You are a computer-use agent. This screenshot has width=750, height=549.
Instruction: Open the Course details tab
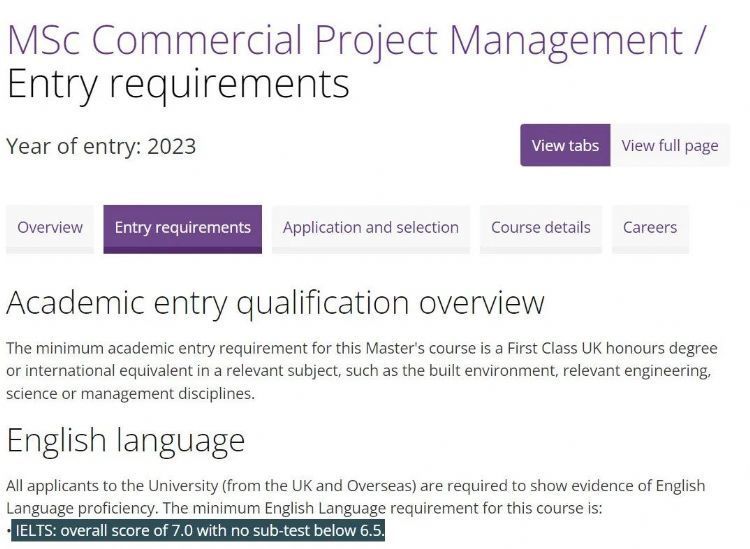tap(540, 228)
